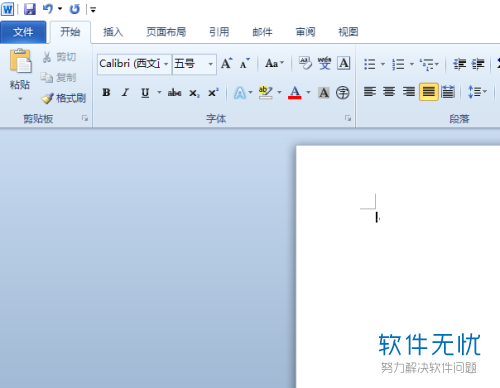Toggle Bold formatting
Viewport: 500px width, 388px height.
[106, 92]
